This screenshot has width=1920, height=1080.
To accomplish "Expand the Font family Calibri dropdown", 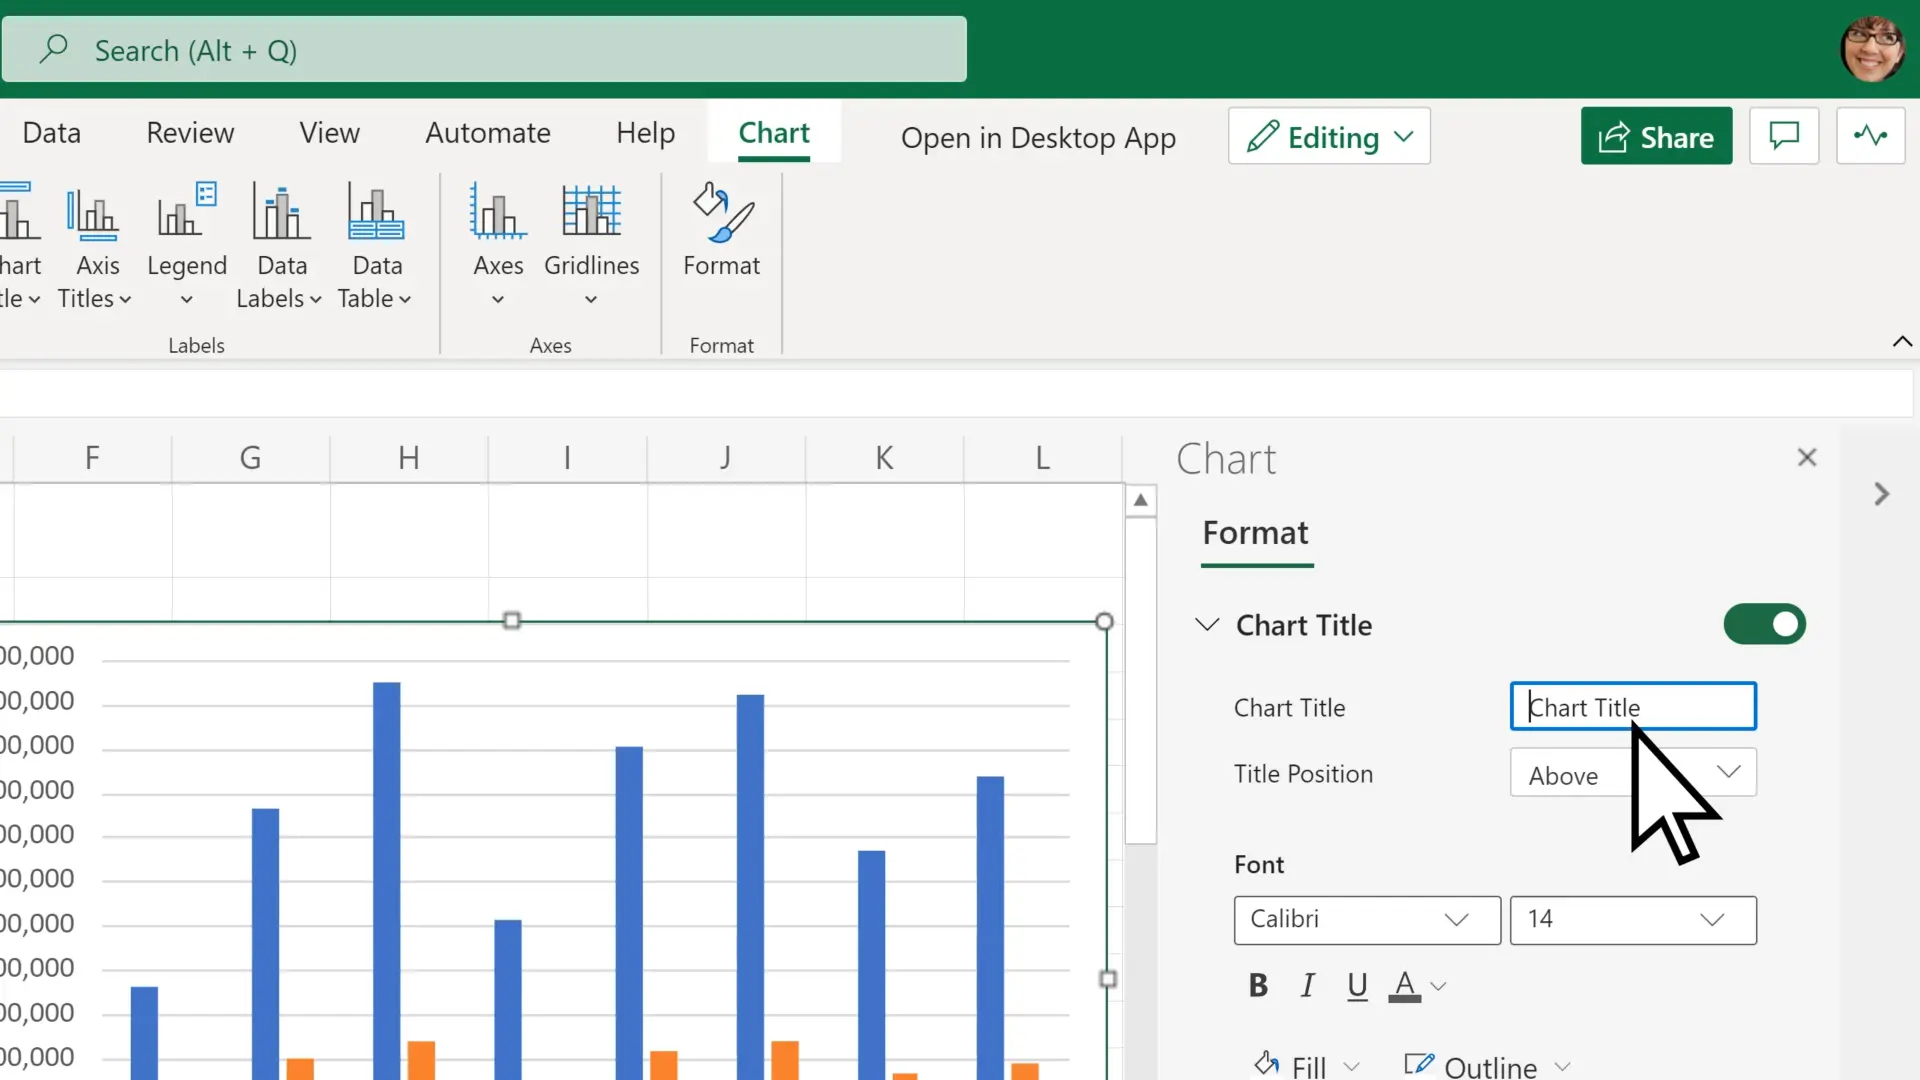I will click(1457, 919).
